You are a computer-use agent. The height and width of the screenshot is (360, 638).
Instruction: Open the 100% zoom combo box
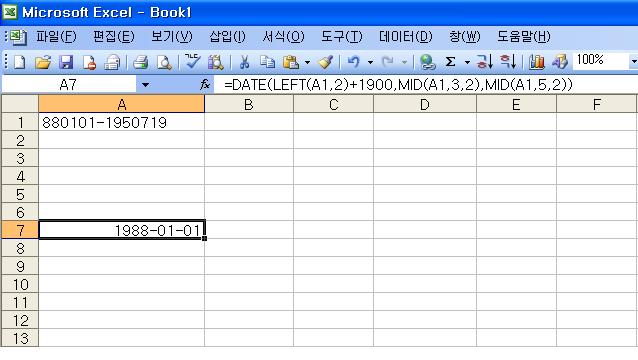tap(605, 61)
